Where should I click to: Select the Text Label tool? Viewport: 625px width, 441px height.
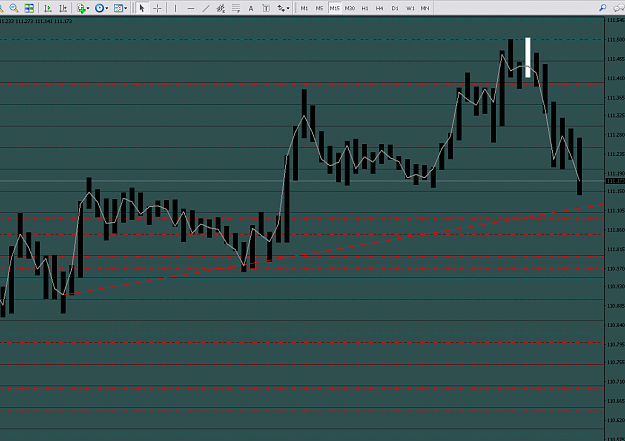coord(266,8)
